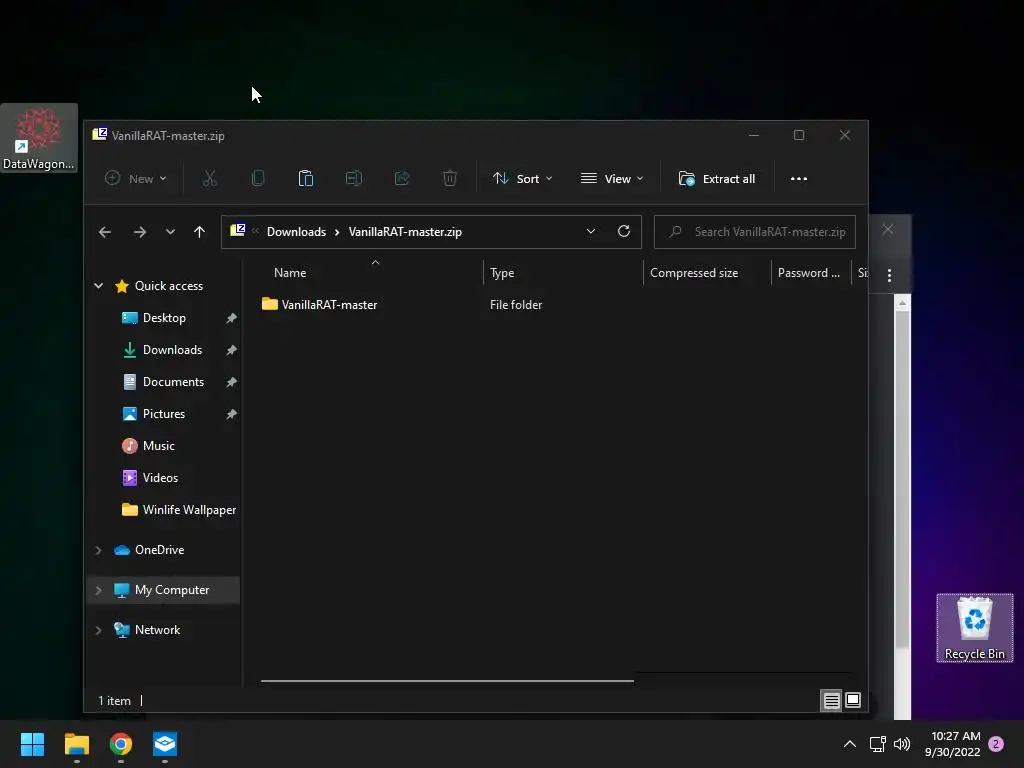
Task: Click the Share icon in toolbar
Action: point(402,178)
